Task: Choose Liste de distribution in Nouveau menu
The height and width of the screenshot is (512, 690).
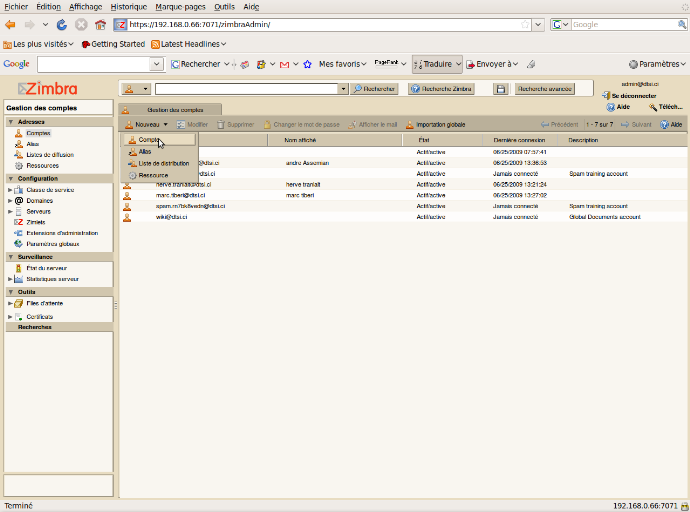Action: 163,163
